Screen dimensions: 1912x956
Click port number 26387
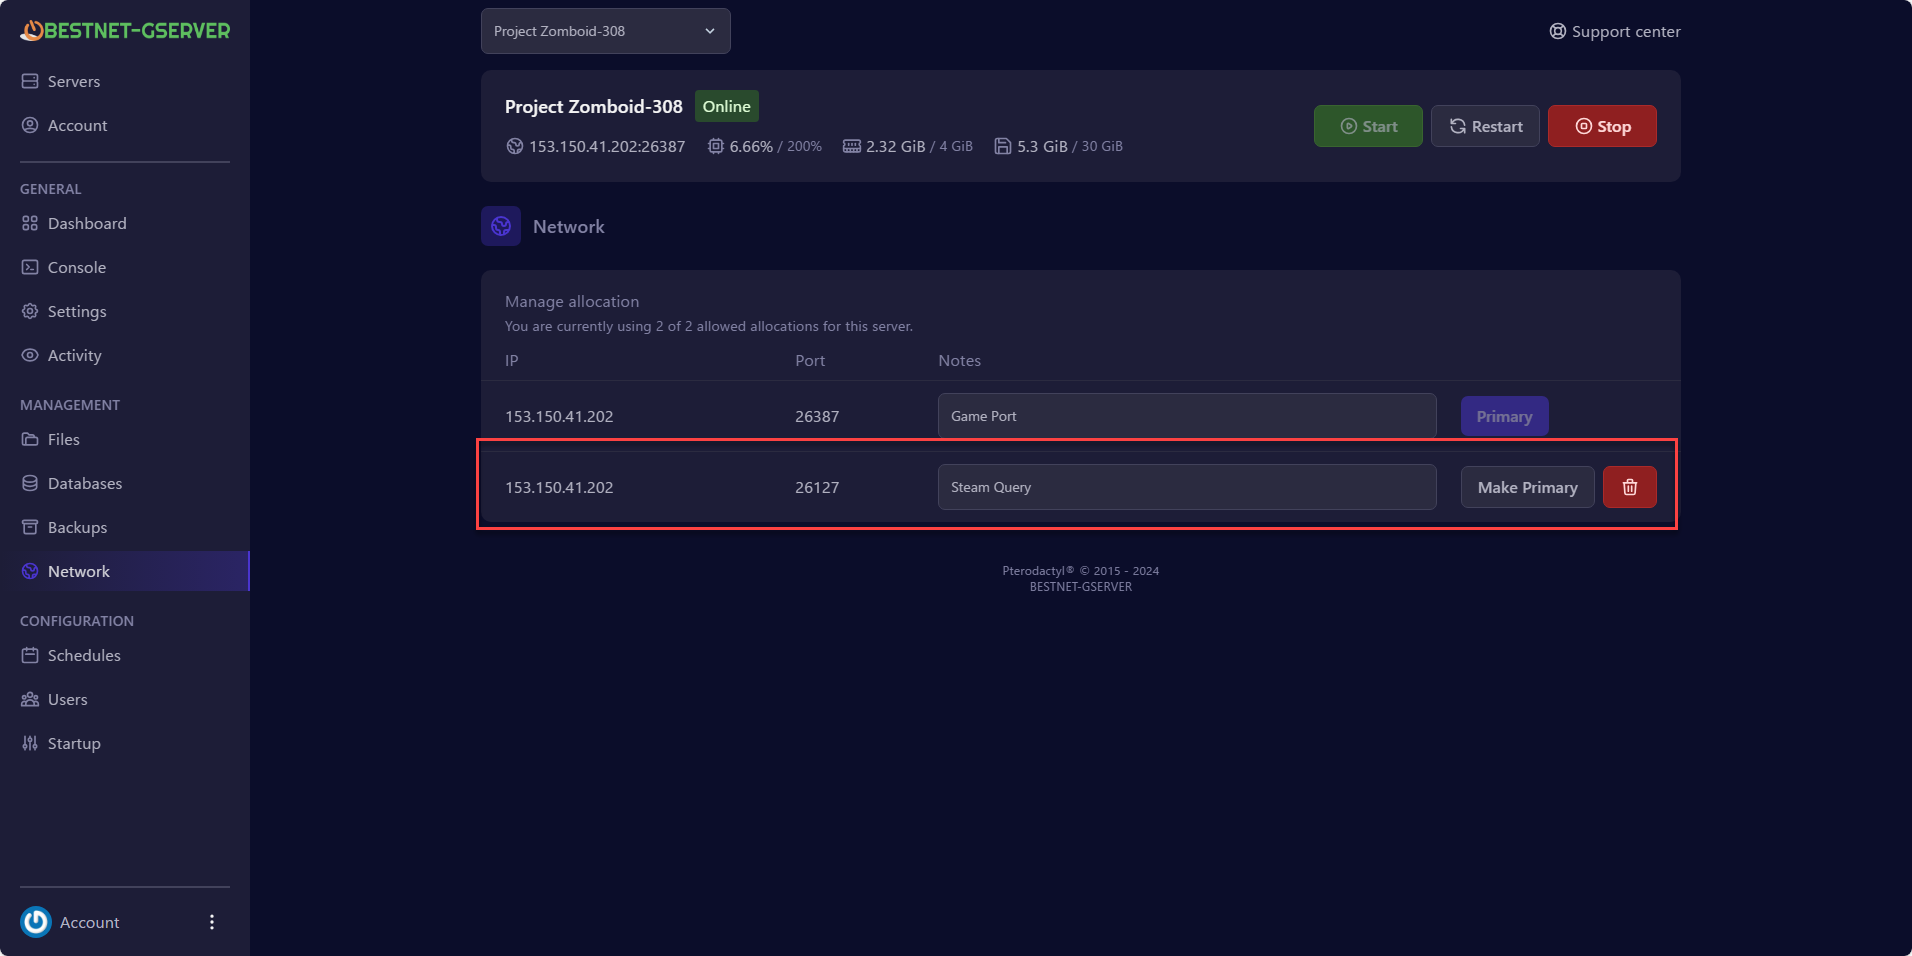point(817,416)
